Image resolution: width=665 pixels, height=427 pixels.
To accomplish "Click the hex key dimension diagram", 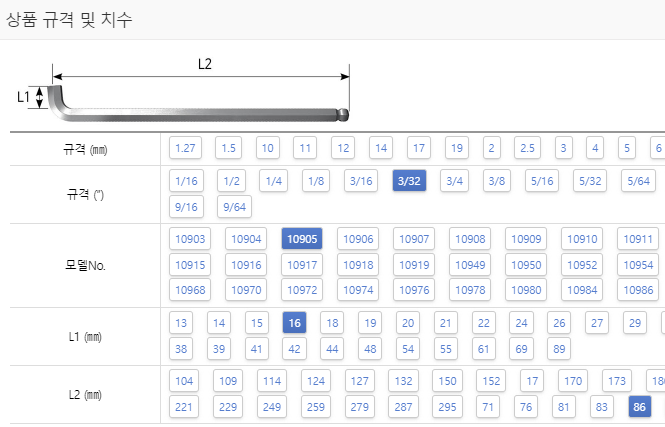I will (x=183, y=90).
